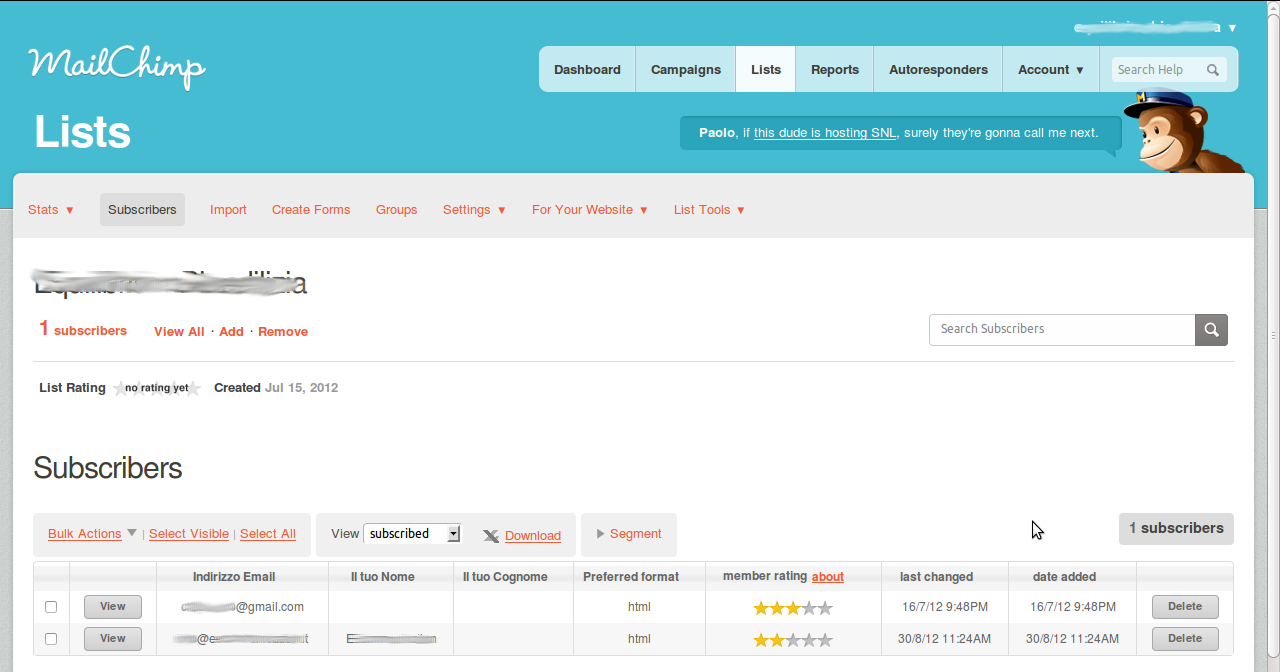Image resolution: width=1280 pixels, height=672 pixels.
Task: Open the View subscribed status dropdown
Action: (412, 533)
